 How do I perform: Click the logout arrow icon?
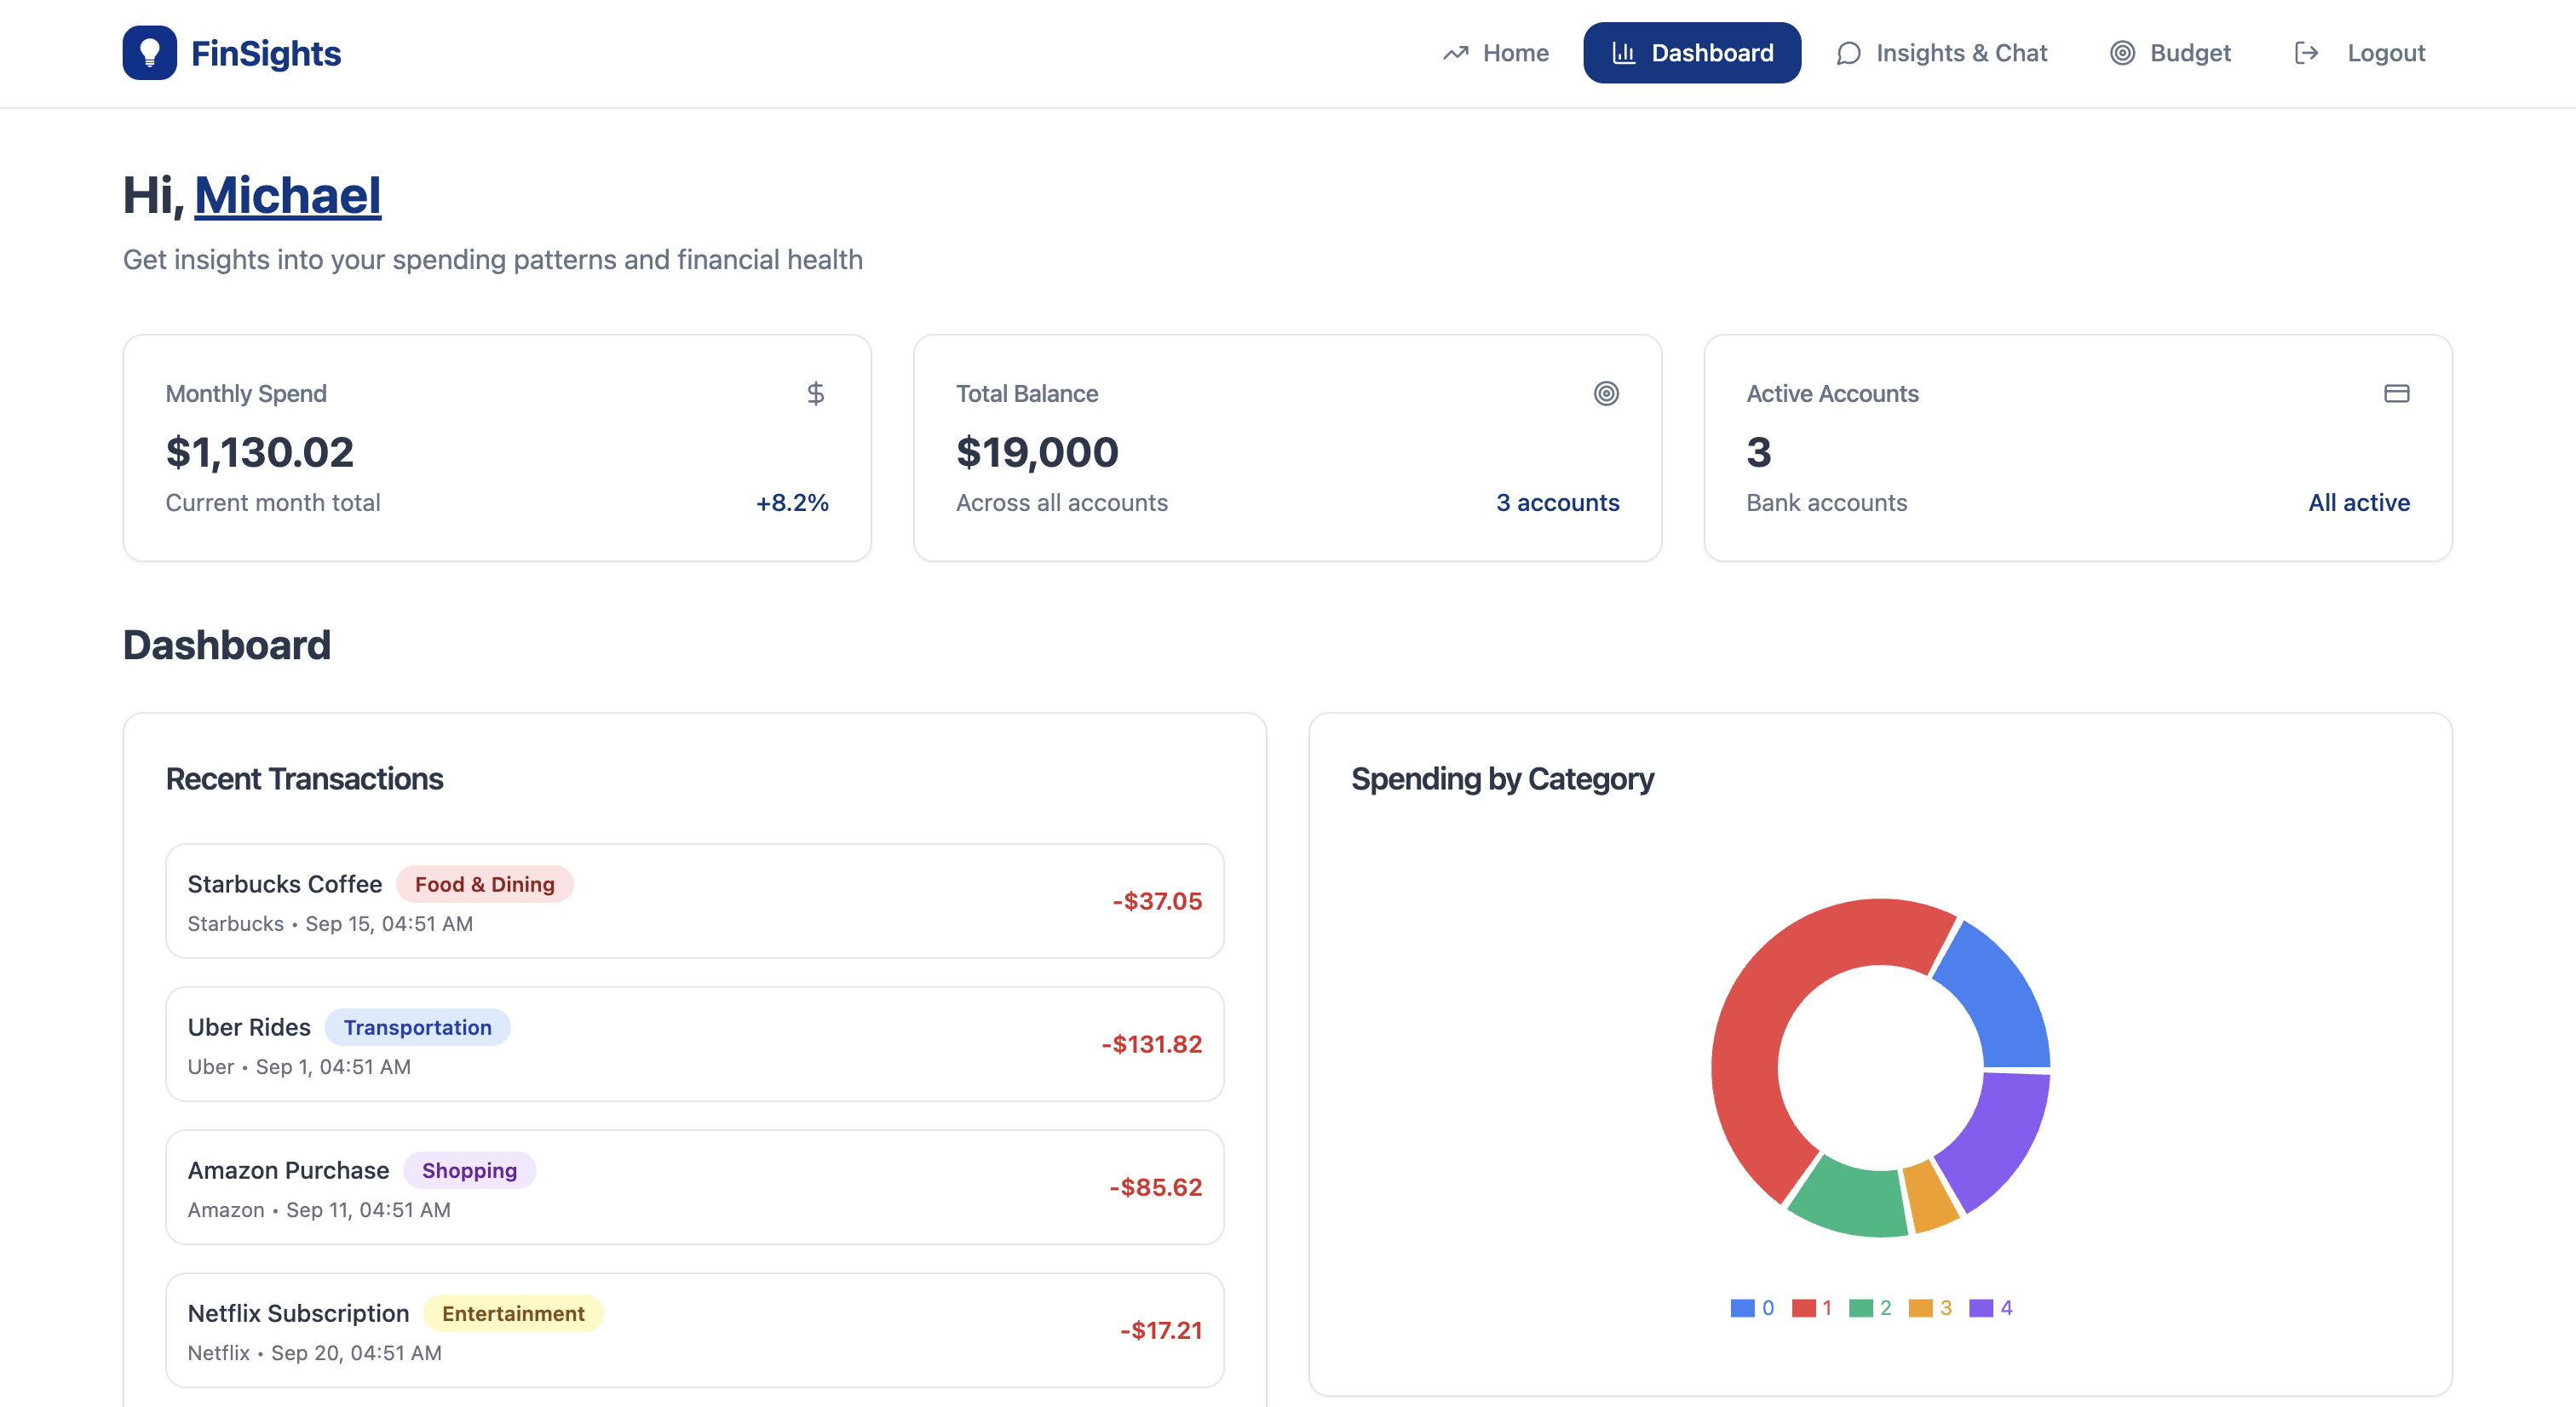coord(2306,53)
